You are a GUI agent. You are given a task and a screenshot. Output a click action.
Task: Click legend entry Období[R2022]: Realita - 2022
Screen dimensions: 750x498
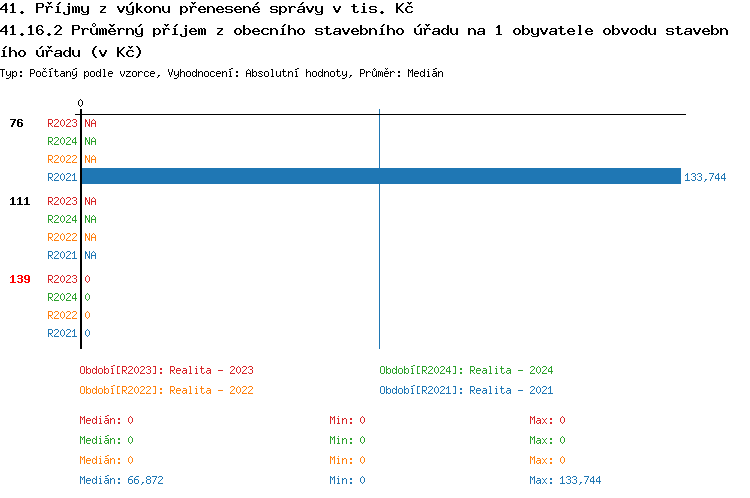[166, 390]
